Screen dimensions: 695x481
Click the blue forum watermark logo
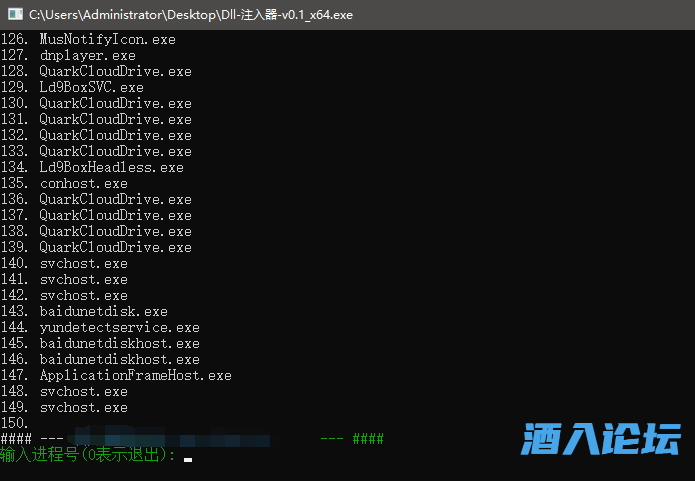click(x=601, y=440)
